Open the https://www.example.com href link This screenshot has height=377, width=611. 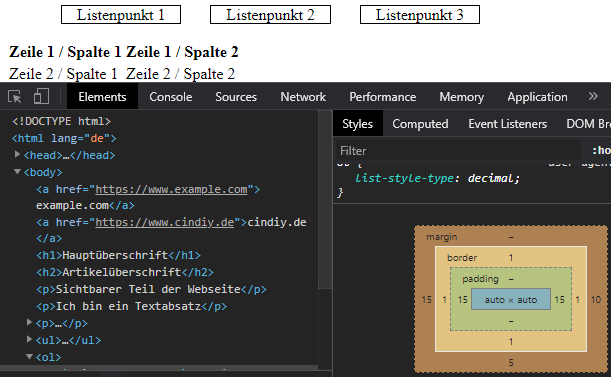click(x=171, y=189)
